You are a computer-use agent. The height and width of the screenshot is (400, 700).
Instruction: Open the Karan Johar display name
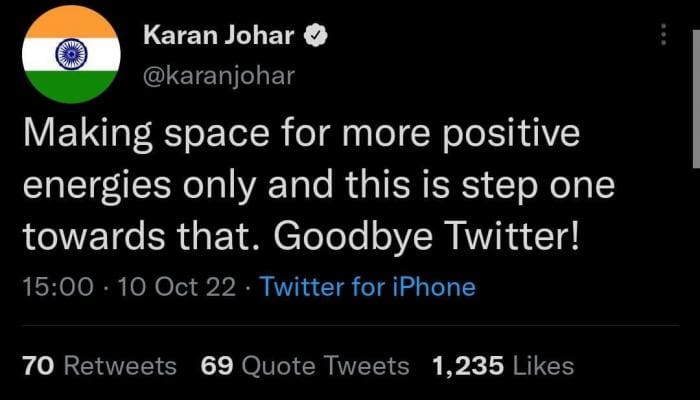[219, 37]
